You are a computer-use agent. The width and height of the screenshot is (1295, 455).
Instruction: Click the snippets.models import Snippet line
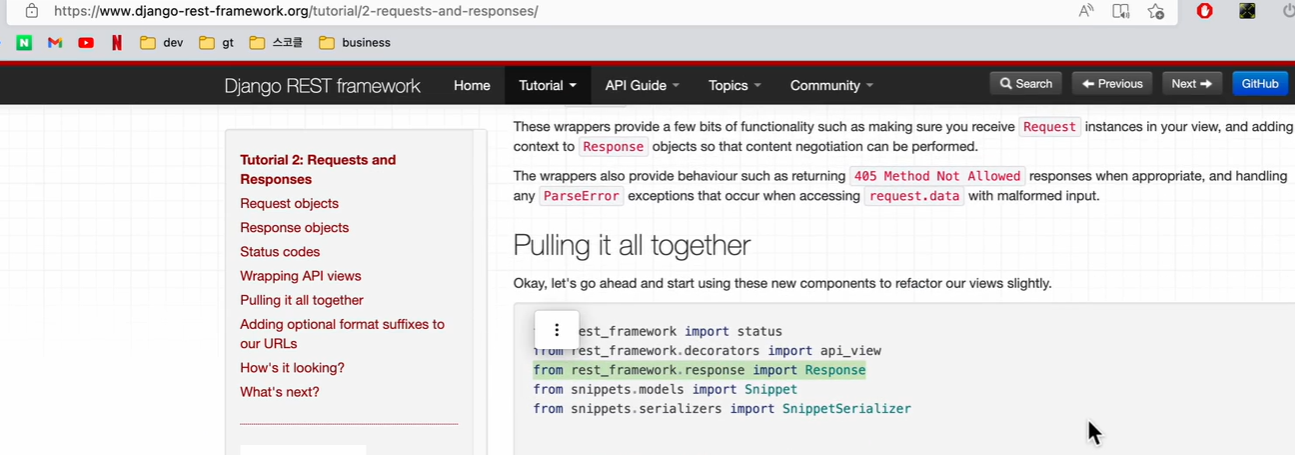pos(665,389)
